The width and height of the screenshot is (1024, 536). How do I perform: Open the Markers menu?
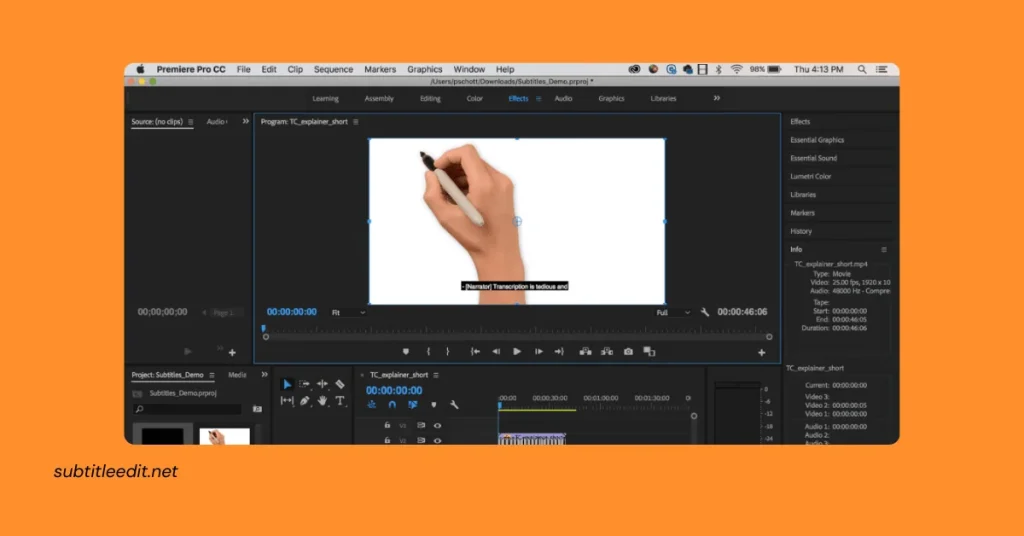[380, 69]
